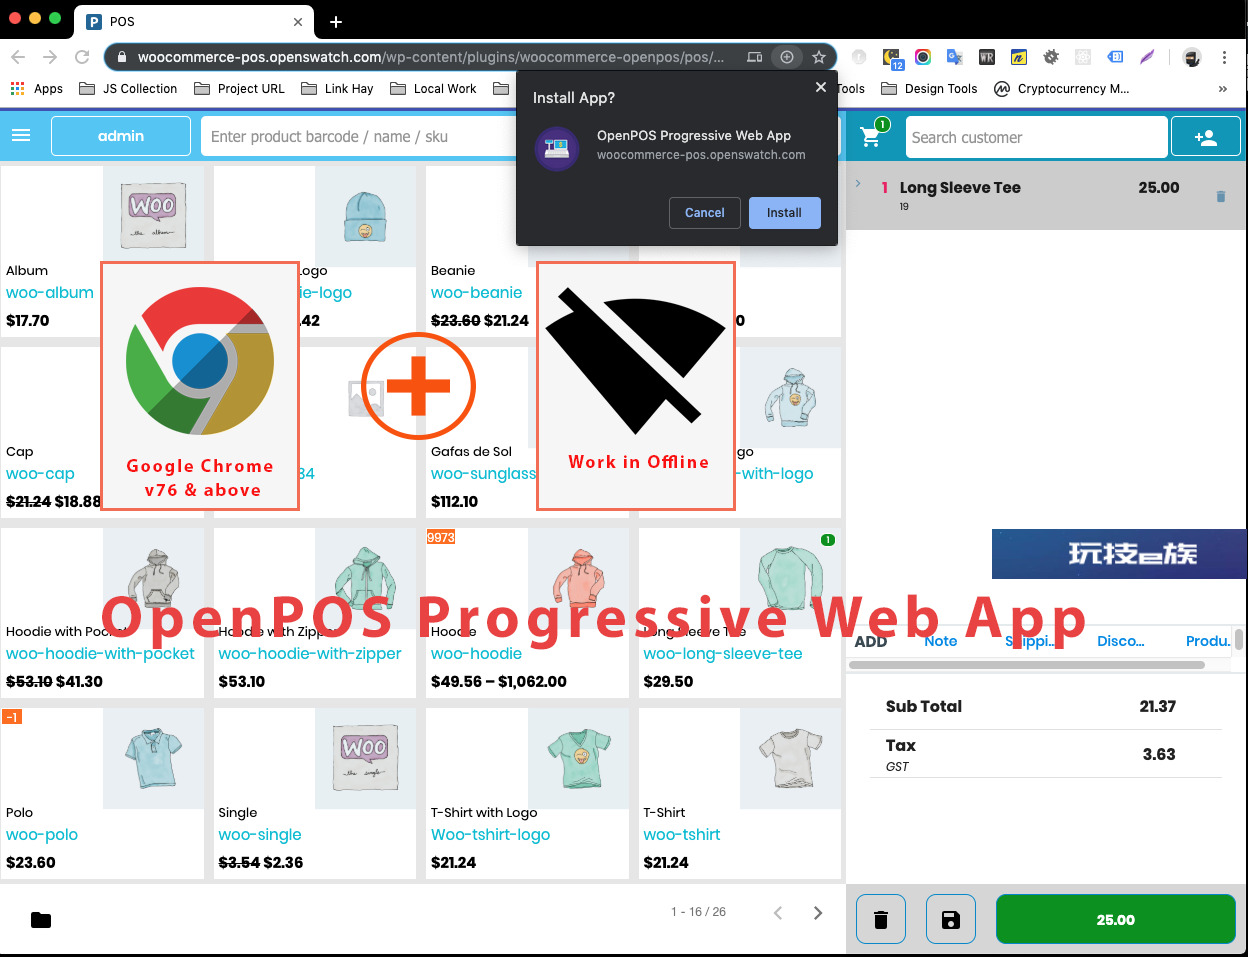Open the gear cog extension icon
Screen dimensions: 1248x957
[x=1051, y=57]
